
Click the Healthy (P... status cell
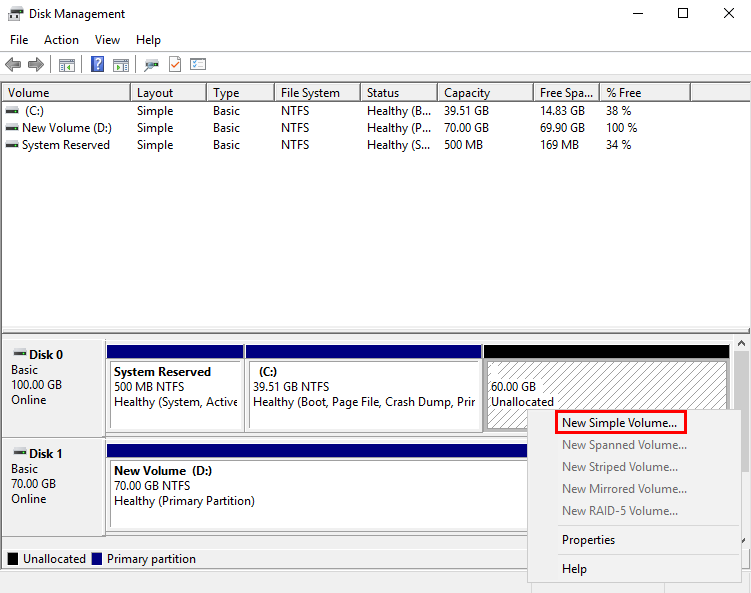[399, 128]
